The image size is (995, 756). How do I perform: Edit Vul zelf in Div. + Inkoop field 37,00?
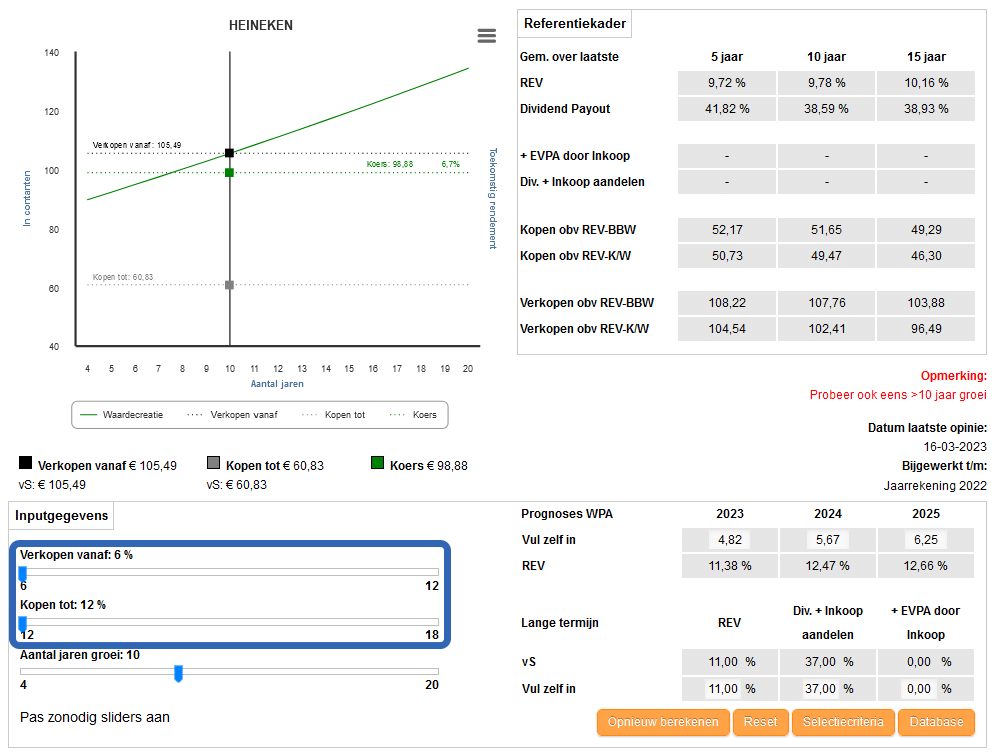(820, 689)
